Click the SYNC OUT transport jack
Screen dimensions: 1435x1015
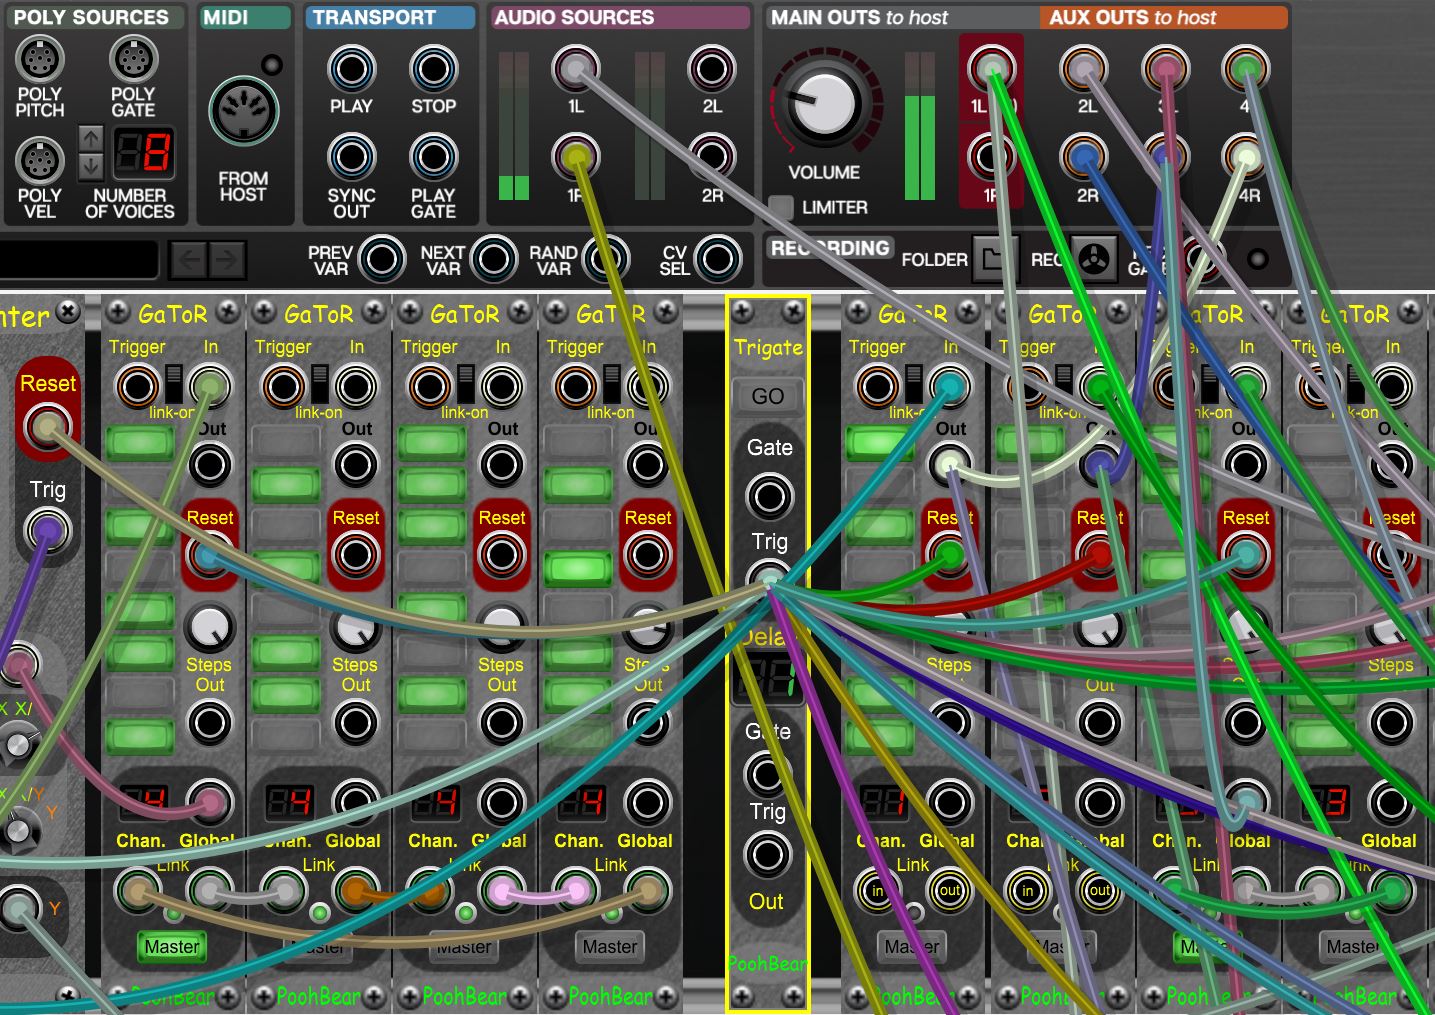tap(351, 157)
